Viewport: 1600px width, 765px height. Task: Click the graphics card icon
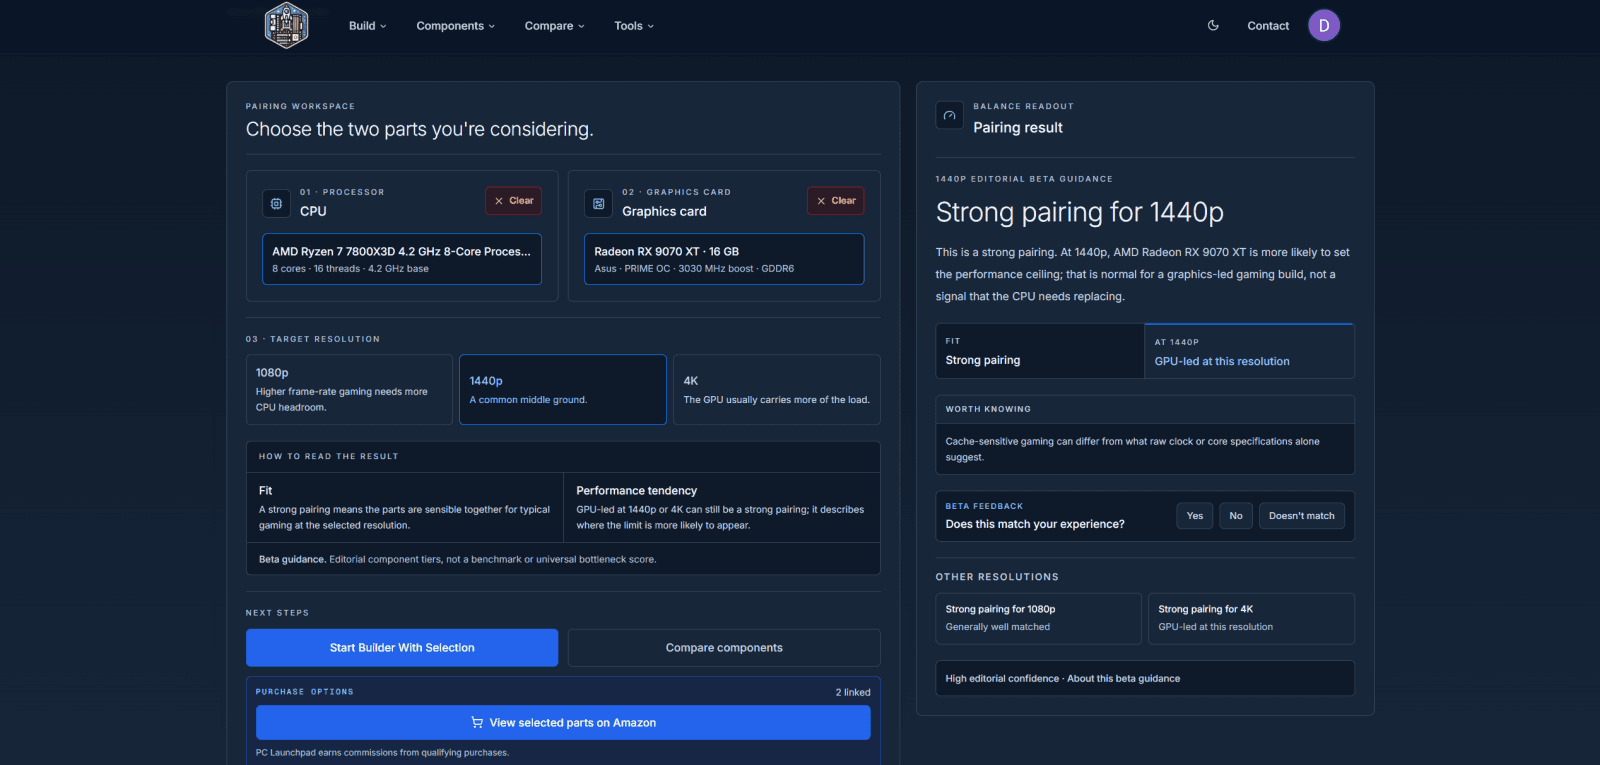pos(598,203)
